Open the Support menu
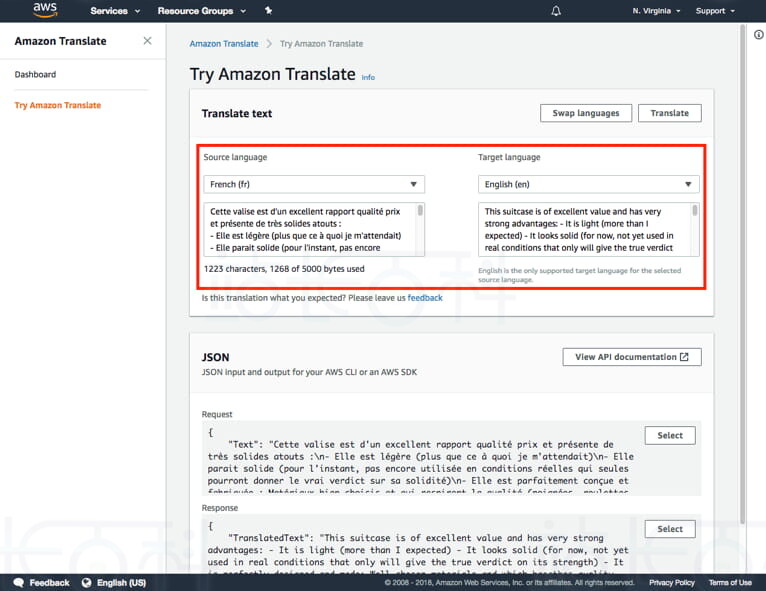766x591 pixels. coord(715,11)
